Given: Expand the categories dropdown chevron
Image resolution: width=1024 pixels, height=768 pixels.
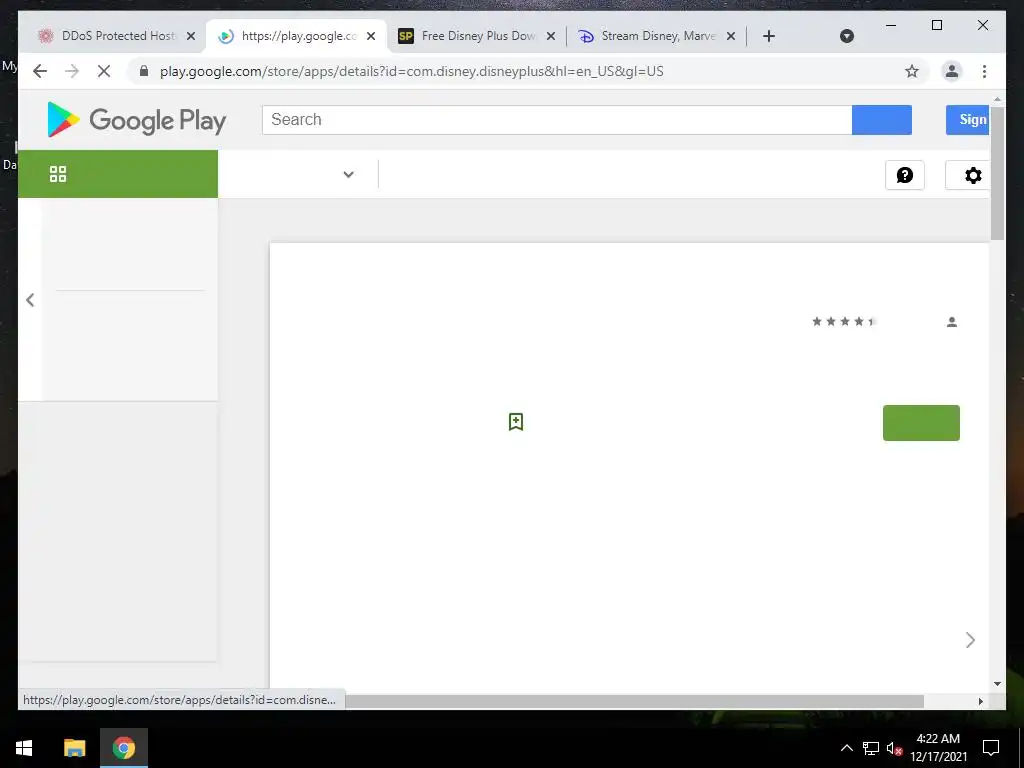Looking at the screenshot, I should tap(348, 174).
